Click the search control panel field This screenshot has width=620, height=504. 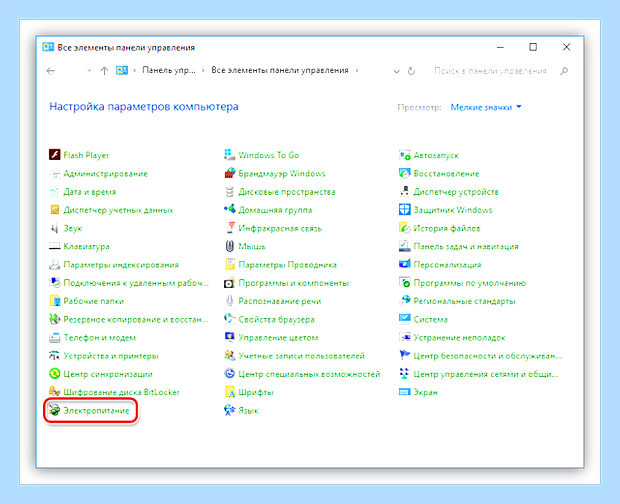click(490, 71)
